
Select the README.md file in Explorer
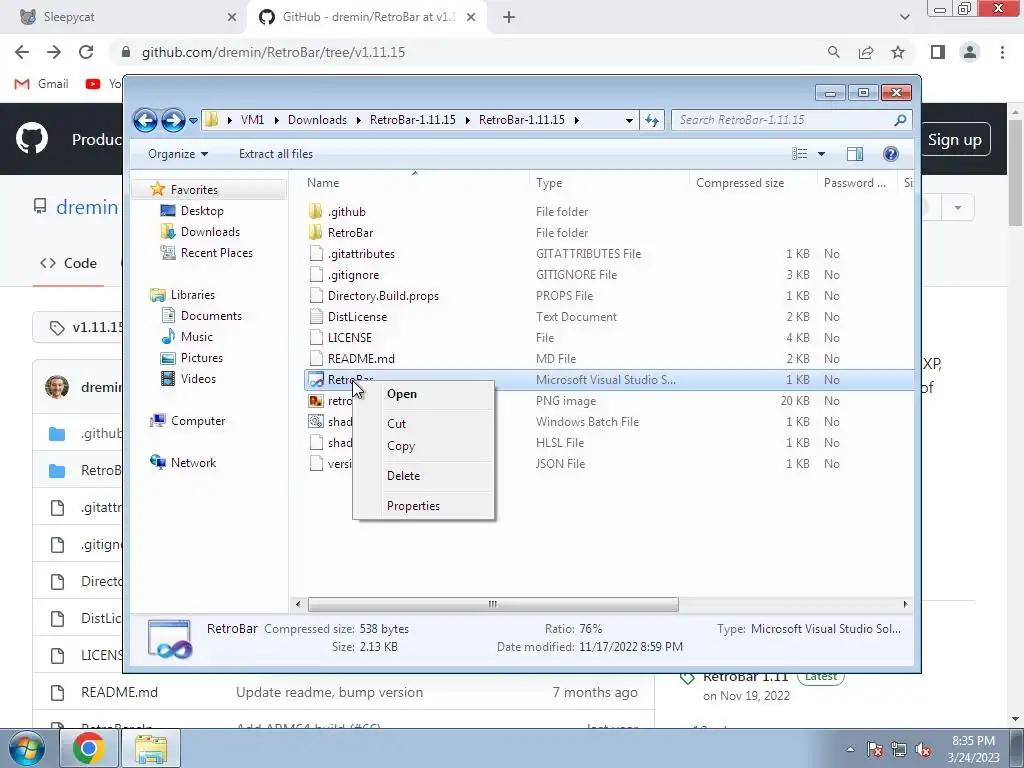tap(361, 359)
